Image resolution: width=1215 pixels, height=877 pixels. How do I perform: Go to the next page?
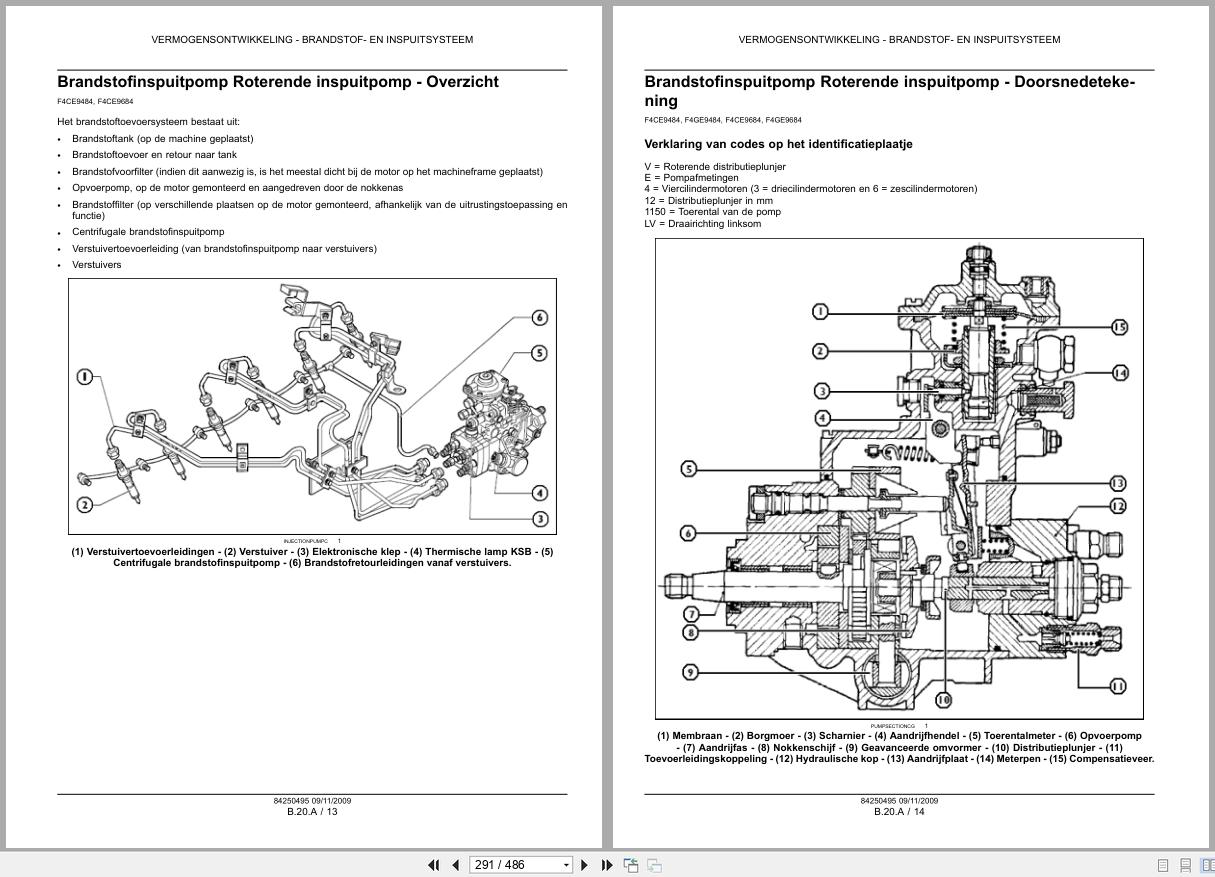pyautogui.click(x=584, y=864)
